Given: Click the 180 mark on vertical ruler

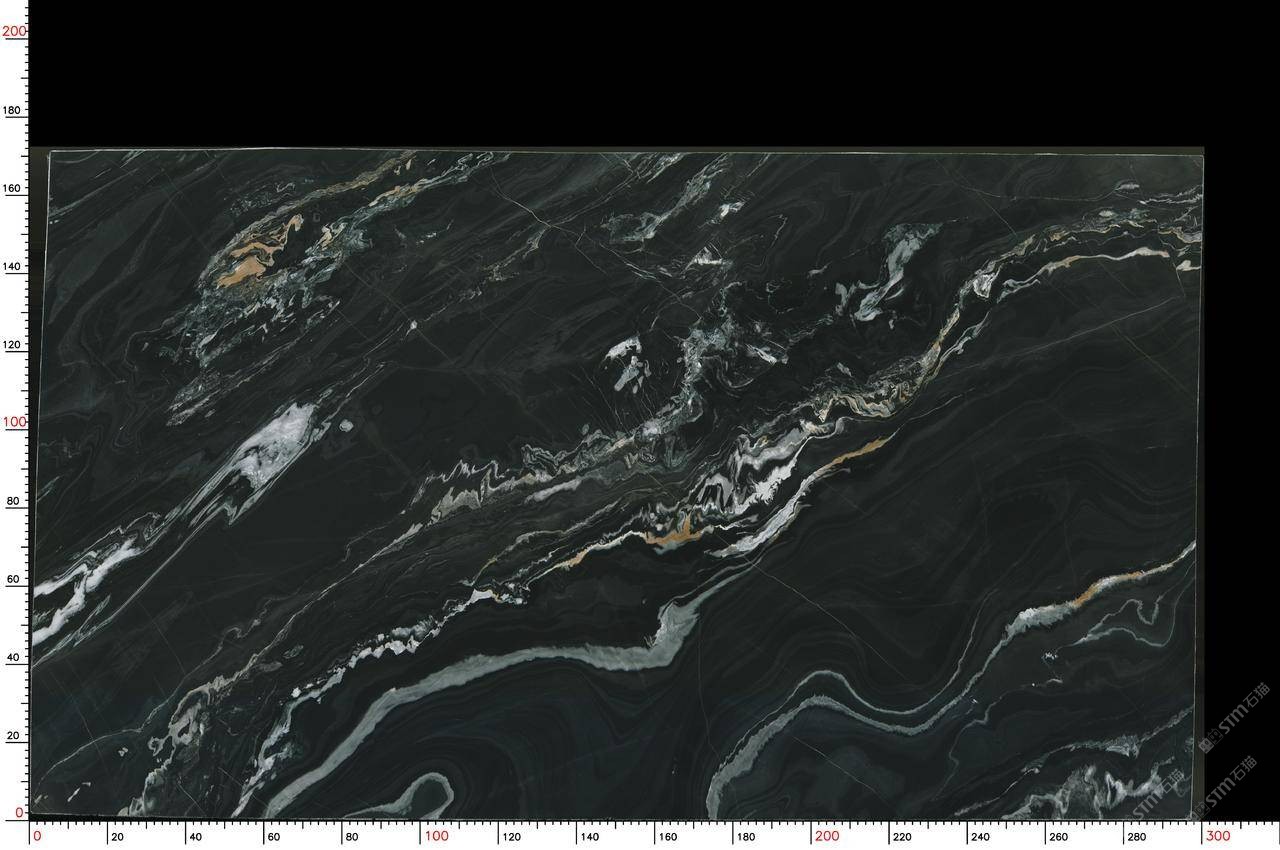Looking at the screenshot, I should click(13, 110).
